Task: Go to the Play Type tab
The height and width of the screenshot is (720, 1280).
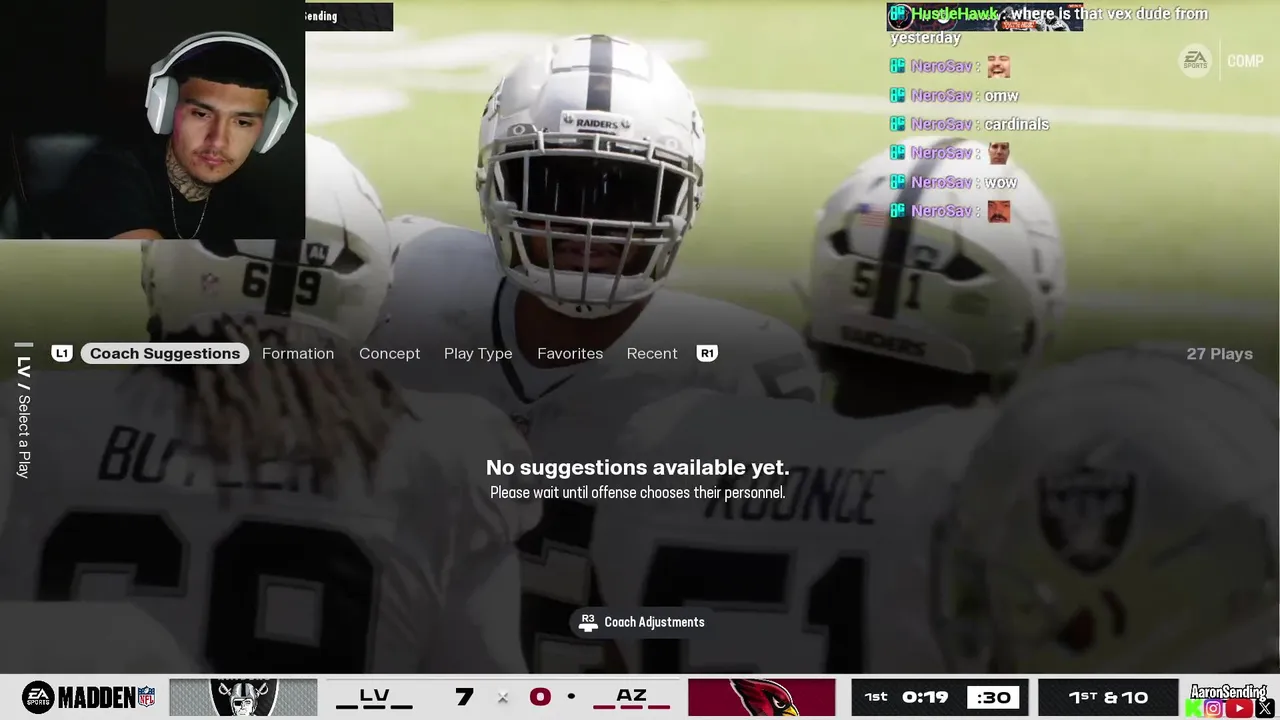Action: click(x=478, y=353)
